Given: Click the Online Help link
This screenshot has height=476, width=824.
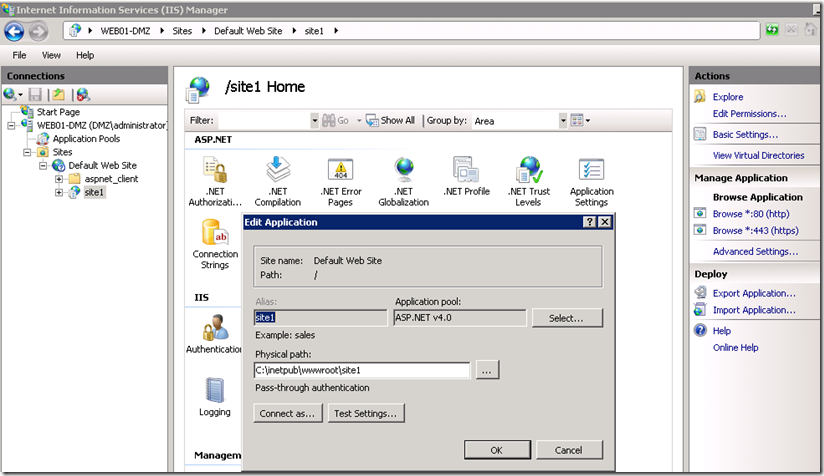Looking at the screenshot, I should pyautogui.click(x=735, y=347).
